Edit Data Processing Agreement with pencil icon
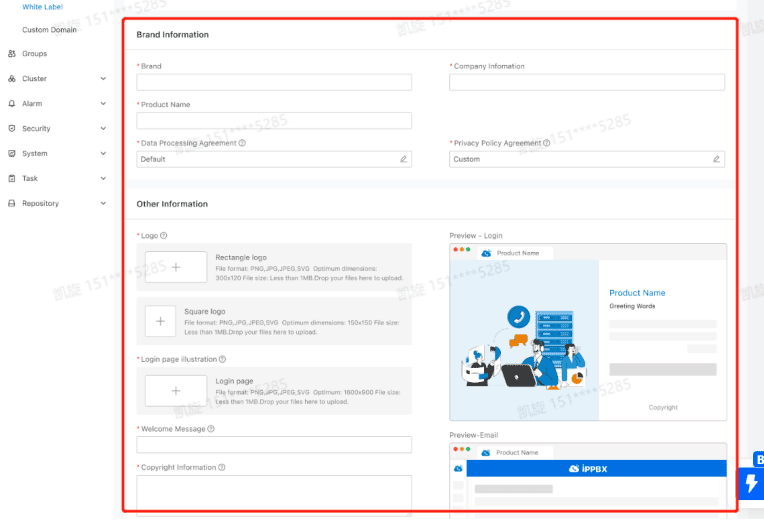This screenshot has height=520, width=764. pos(403,159)
